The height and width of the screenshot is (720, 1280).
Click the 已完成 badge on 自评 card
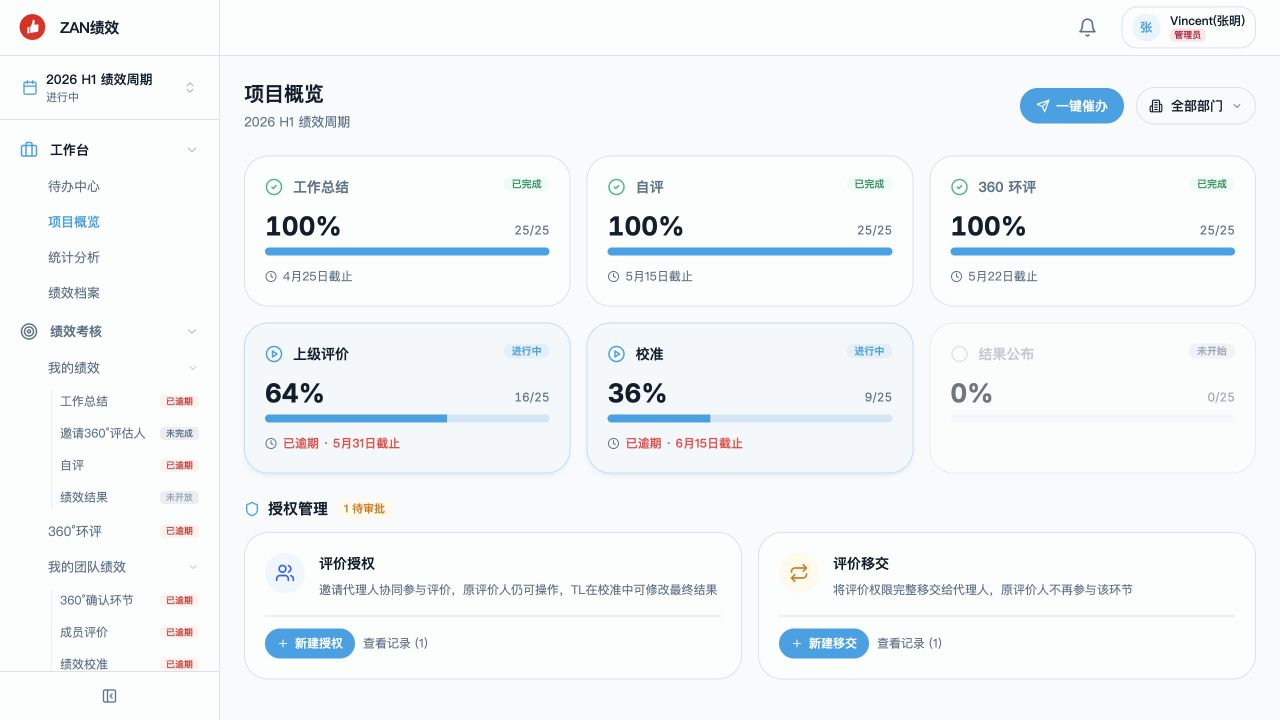click(x=869, y=184)
